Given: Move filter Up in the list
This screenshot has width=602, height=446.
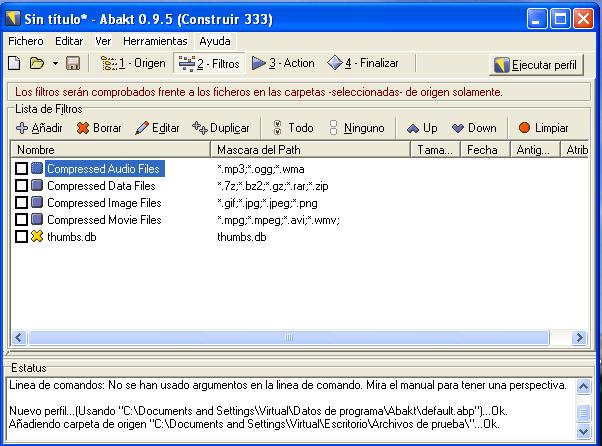Looking at the screenshot, I should point(422,128).
